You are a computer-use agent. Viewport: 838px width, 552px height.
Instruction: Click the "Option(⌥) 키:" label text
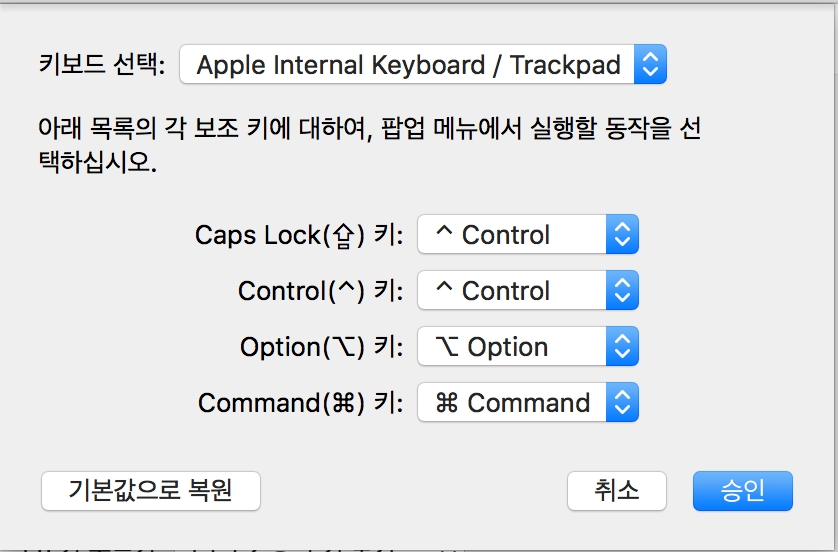(x=322, y=347)
